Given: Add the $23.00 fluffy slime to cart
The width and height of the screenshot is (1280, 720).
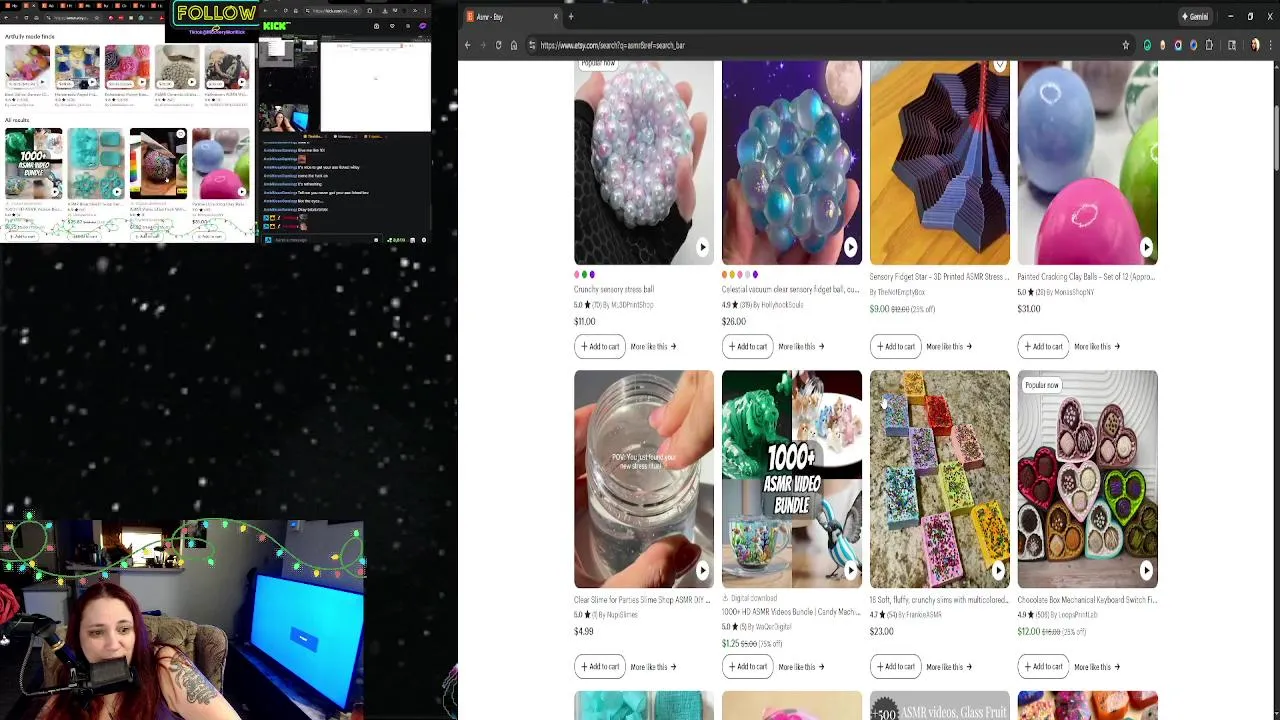Looking at the screenshot, I should pos(896,666).
